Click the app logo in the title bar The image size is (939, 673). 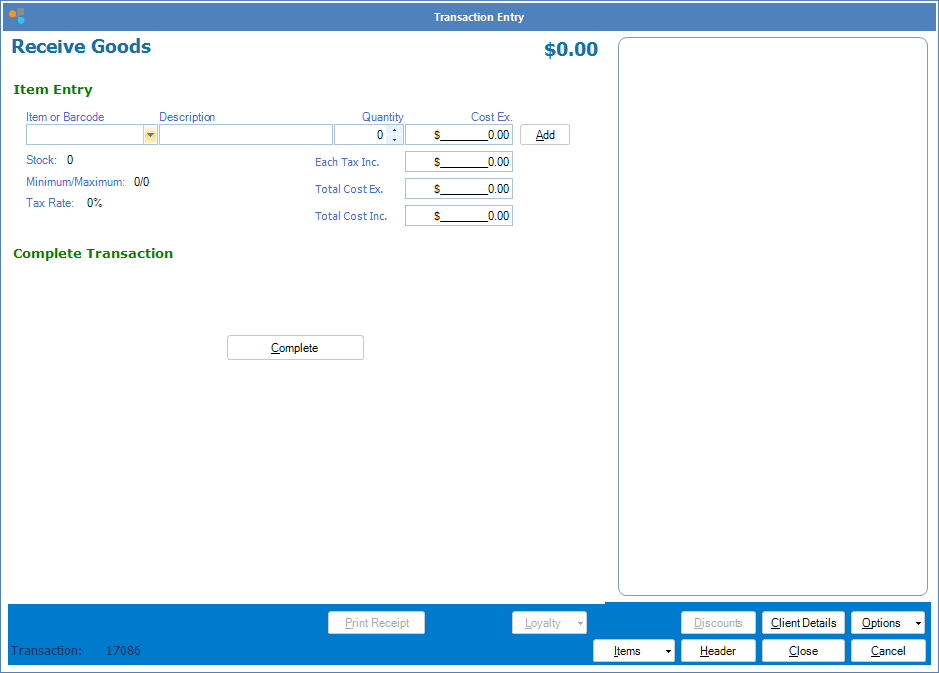pos(16,16)
